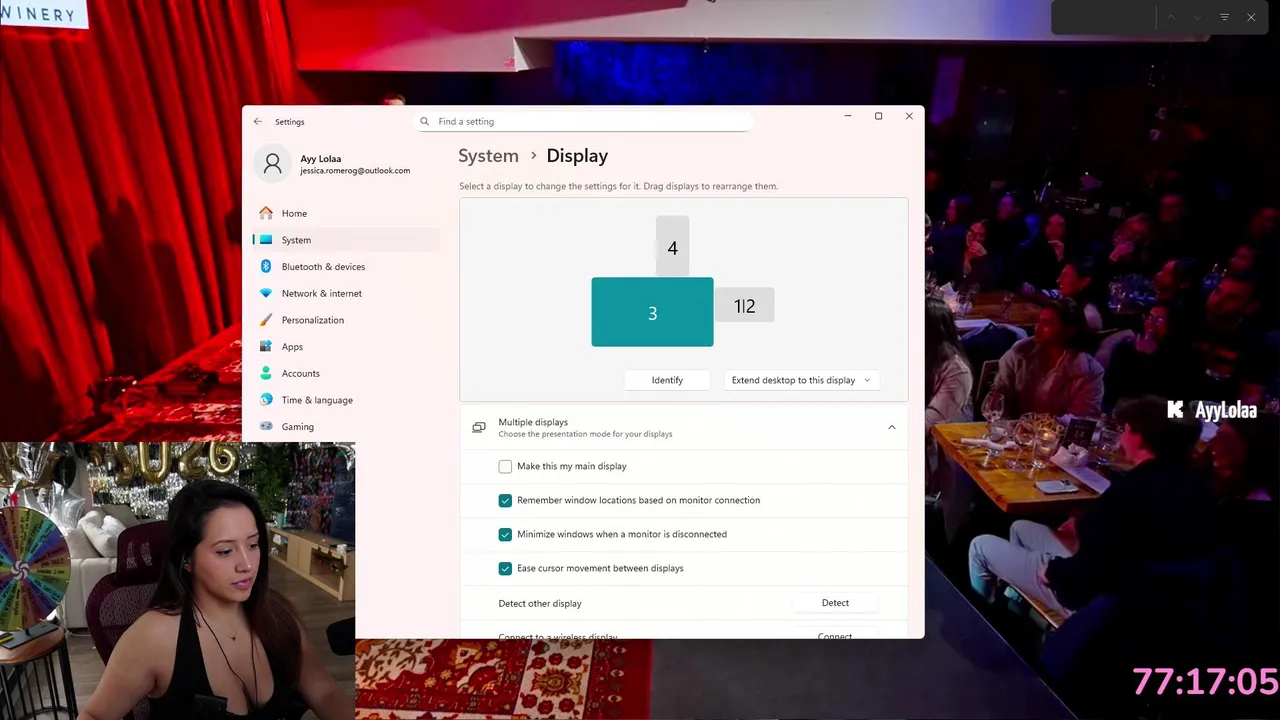The width and height of the screenshot is (1280, 720).
Task: Uncheck Minimize windows when monitor is disconnected
Action: (x=505, y=534)
